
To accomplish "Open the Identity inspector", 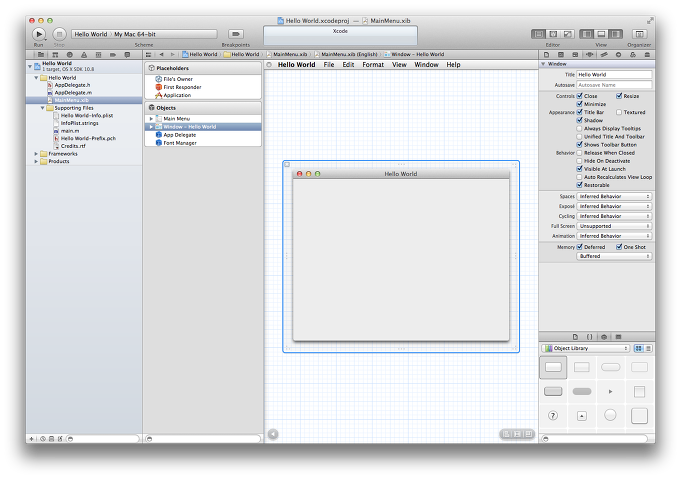I will point(575,55).
